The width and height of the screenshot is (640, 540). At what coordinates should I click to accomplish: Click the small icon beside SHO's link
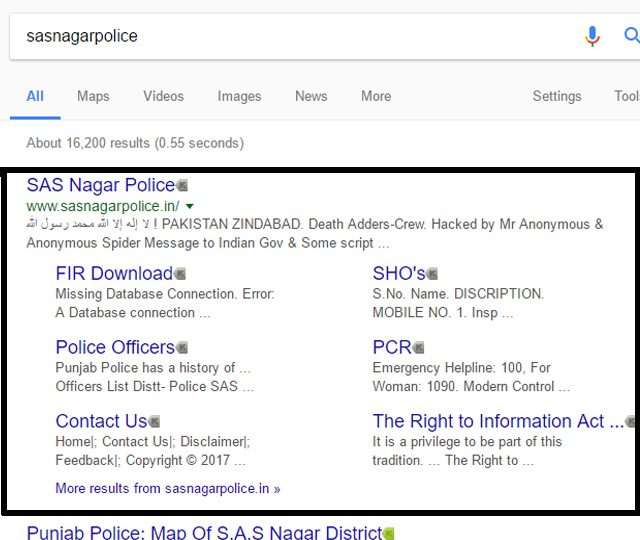(x=432, y=274)
